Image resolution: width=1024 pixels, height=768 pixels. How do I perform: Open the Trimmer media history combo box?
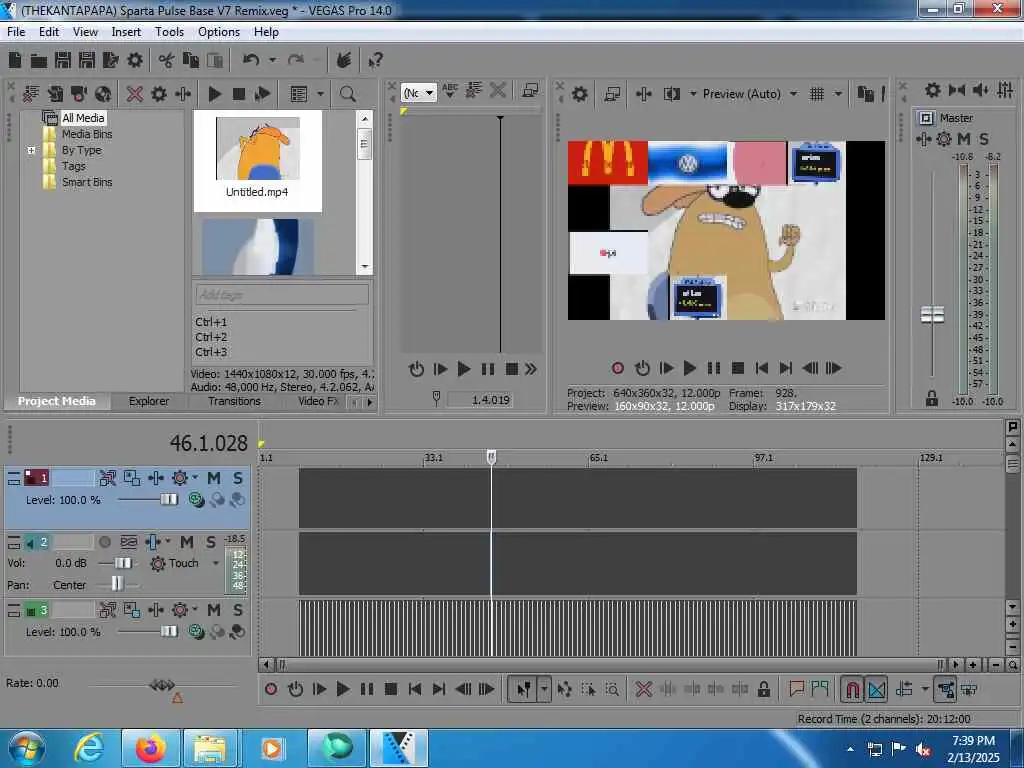click(418, 93)
